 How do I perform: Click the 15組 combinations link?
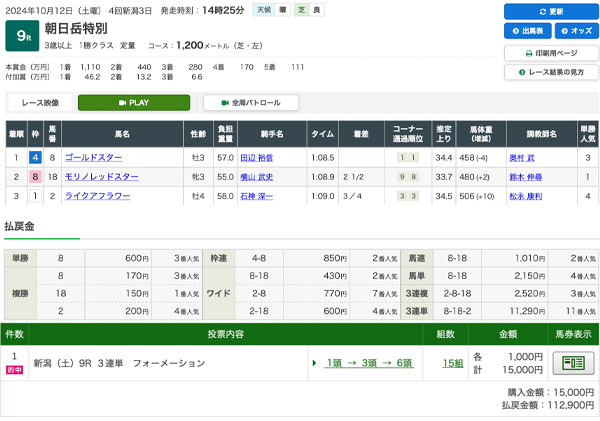click(453, 363)
